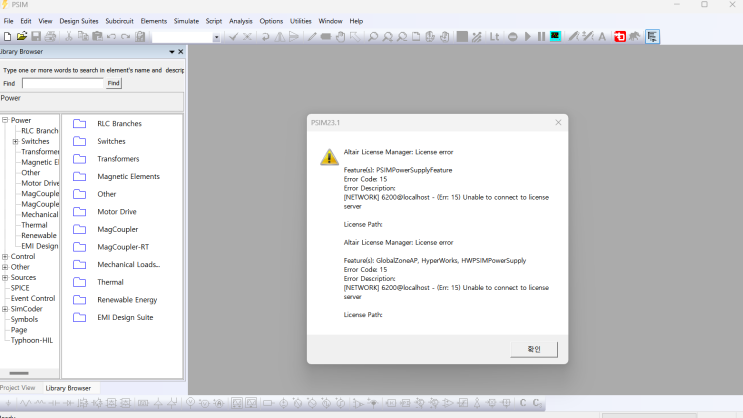Pause the simulation with the pause icon
743x418 pixels.
point(541,36)
